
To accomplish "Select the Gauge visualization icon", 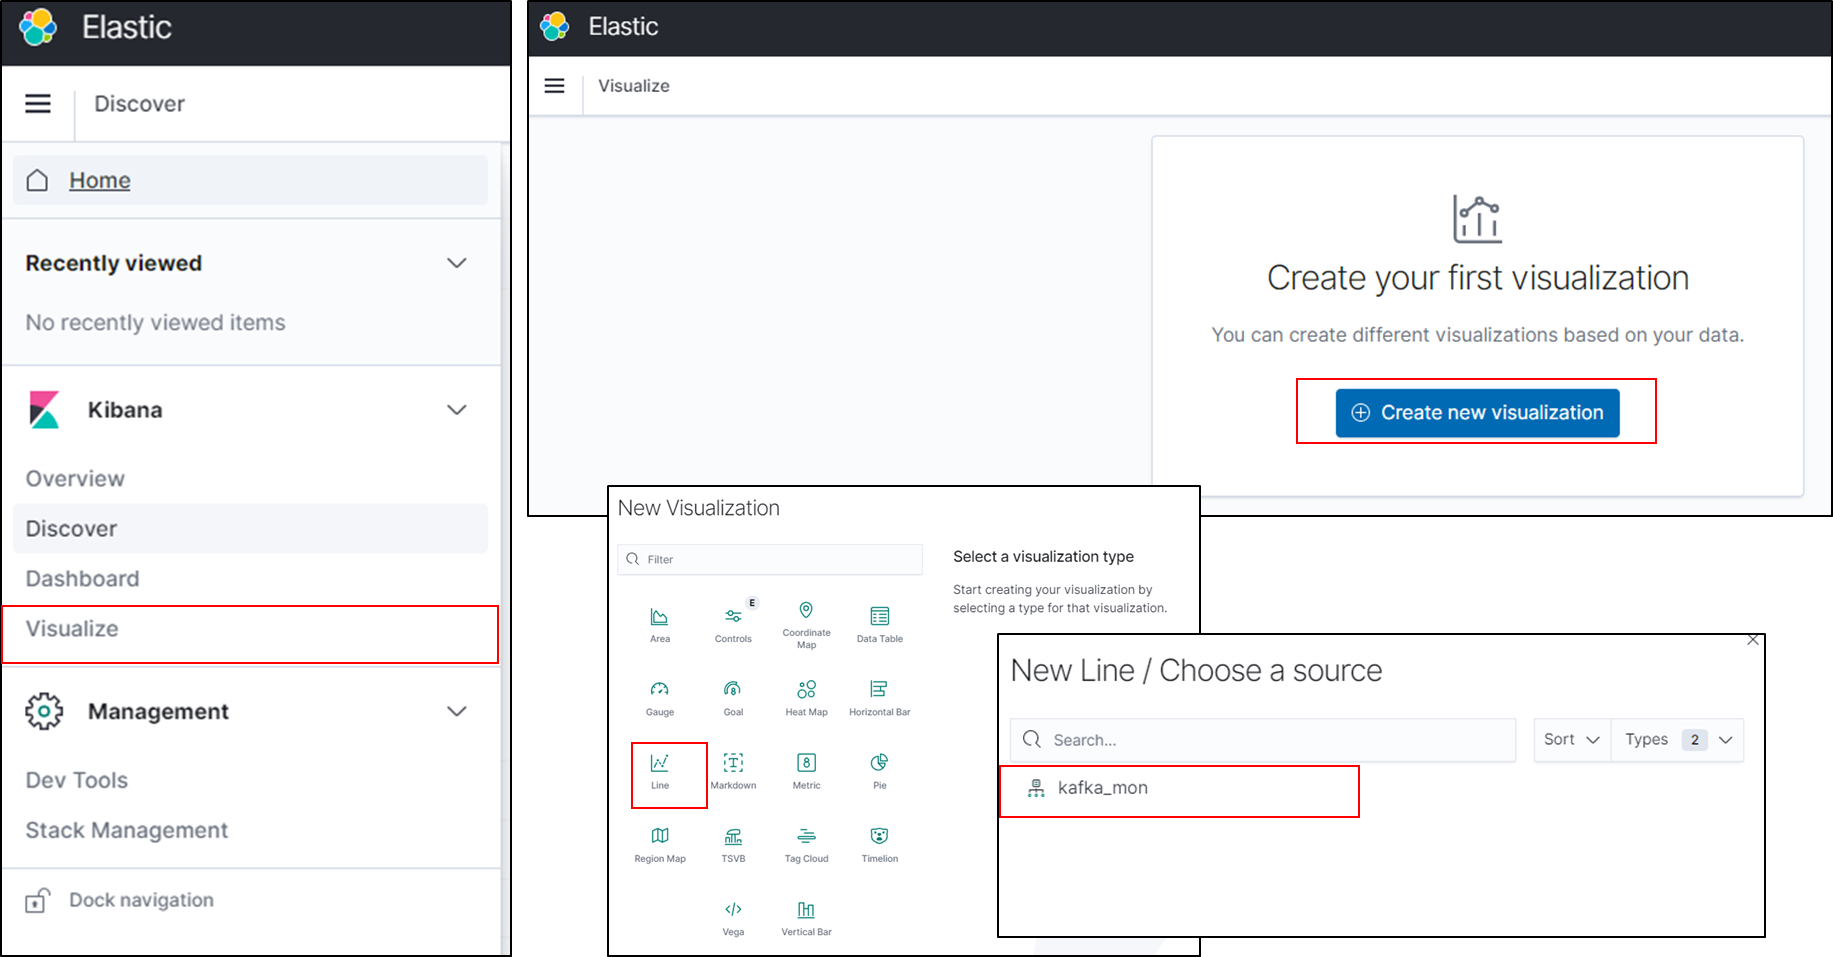I will (660, 697).
